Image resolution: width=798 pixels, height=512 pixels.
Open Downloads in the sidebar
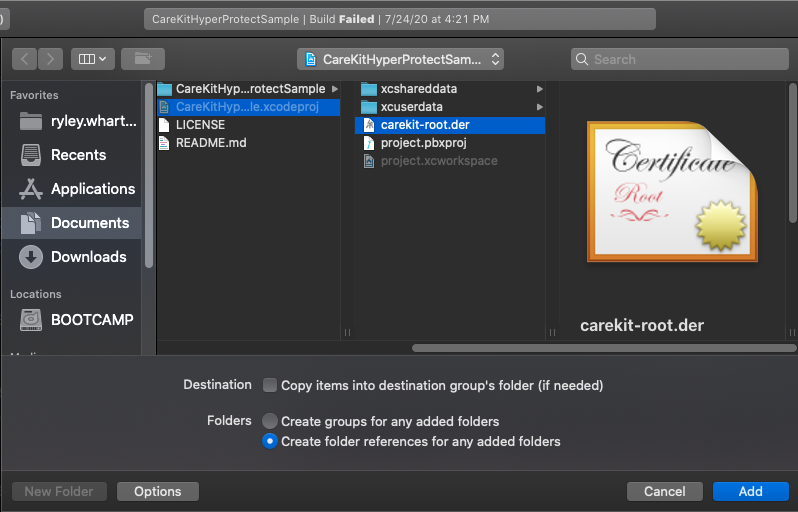click(71, 257)
